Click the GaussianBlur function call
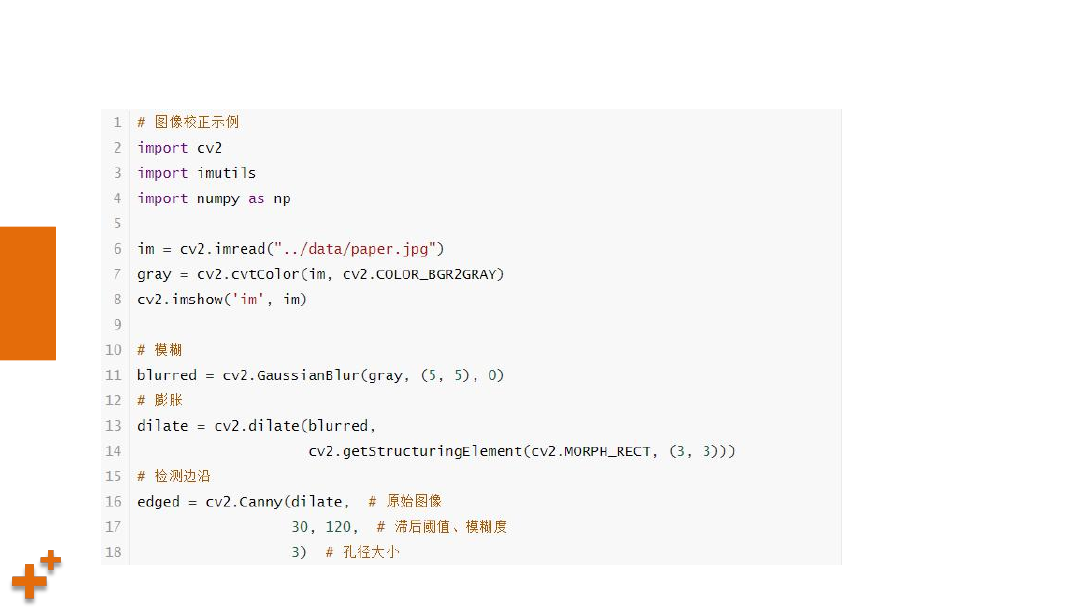This screenshot has width=1080, height=608. click(320, 375)
